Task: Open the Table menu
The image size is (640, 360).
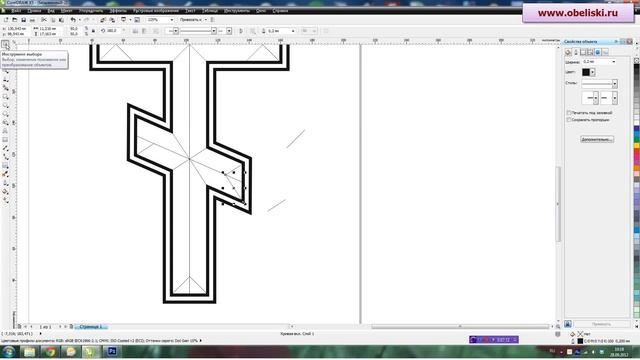Action: pyautogui.click(x=210, y=11)
